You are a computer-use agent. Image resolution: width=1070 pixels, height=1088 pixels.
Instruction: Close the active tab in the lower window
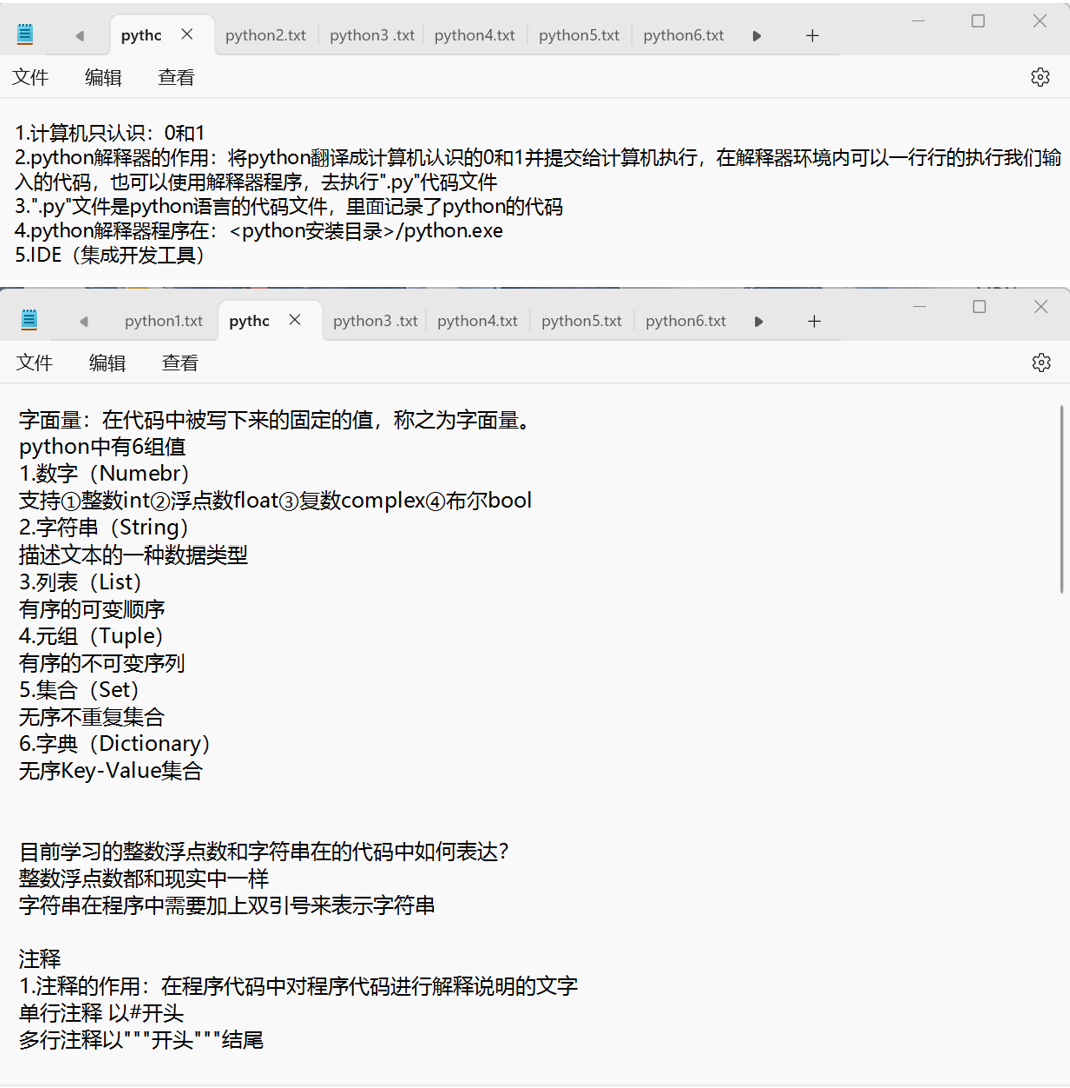(x=295, y=320)
